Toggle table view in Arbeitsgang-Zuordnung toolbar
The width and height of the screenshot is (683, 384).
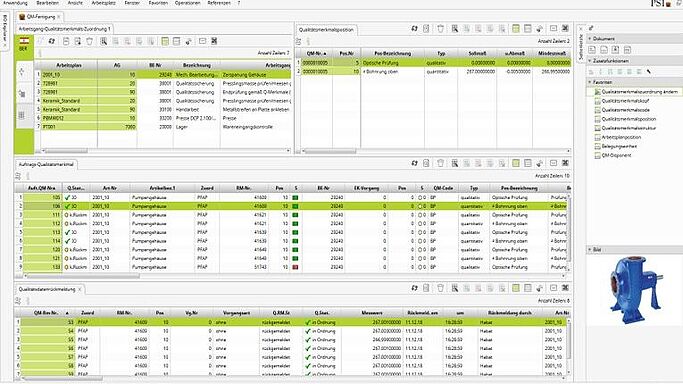click(x=165, y=41)
